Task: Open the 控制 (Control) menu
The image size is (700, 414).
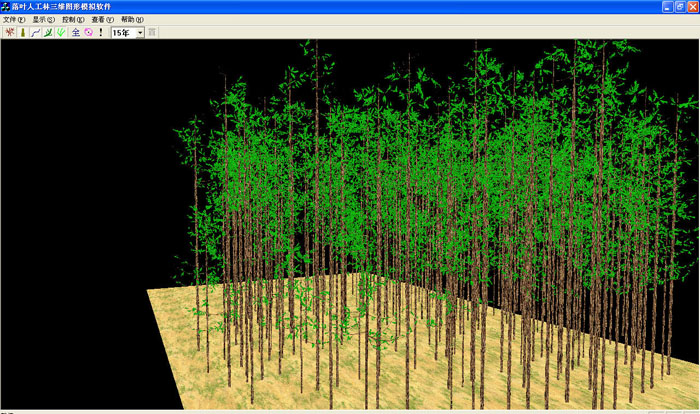Action: (x=73, y=19)
